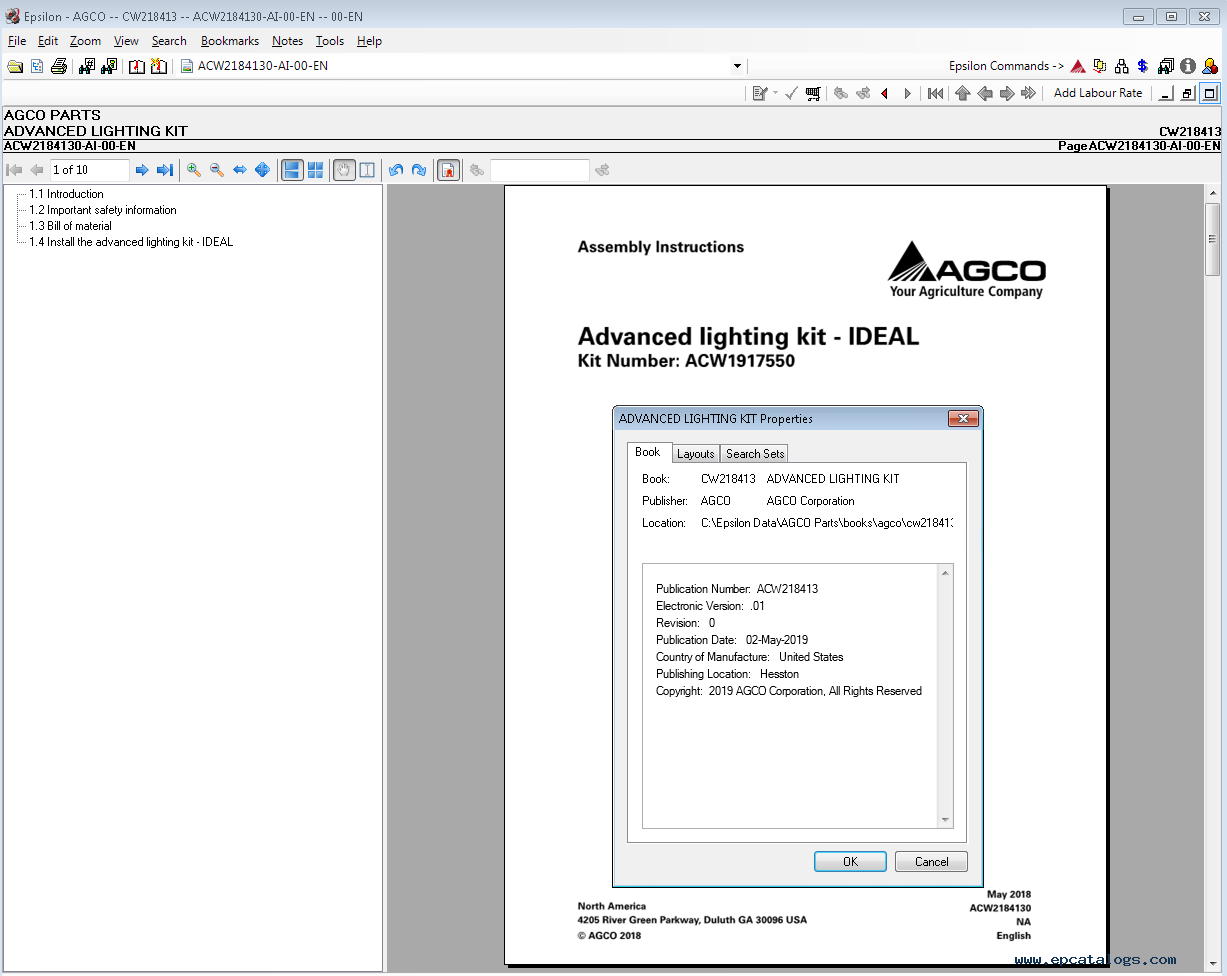
Task: Click the search text box in viewer toolbar
Action: (x=540, y=170)
